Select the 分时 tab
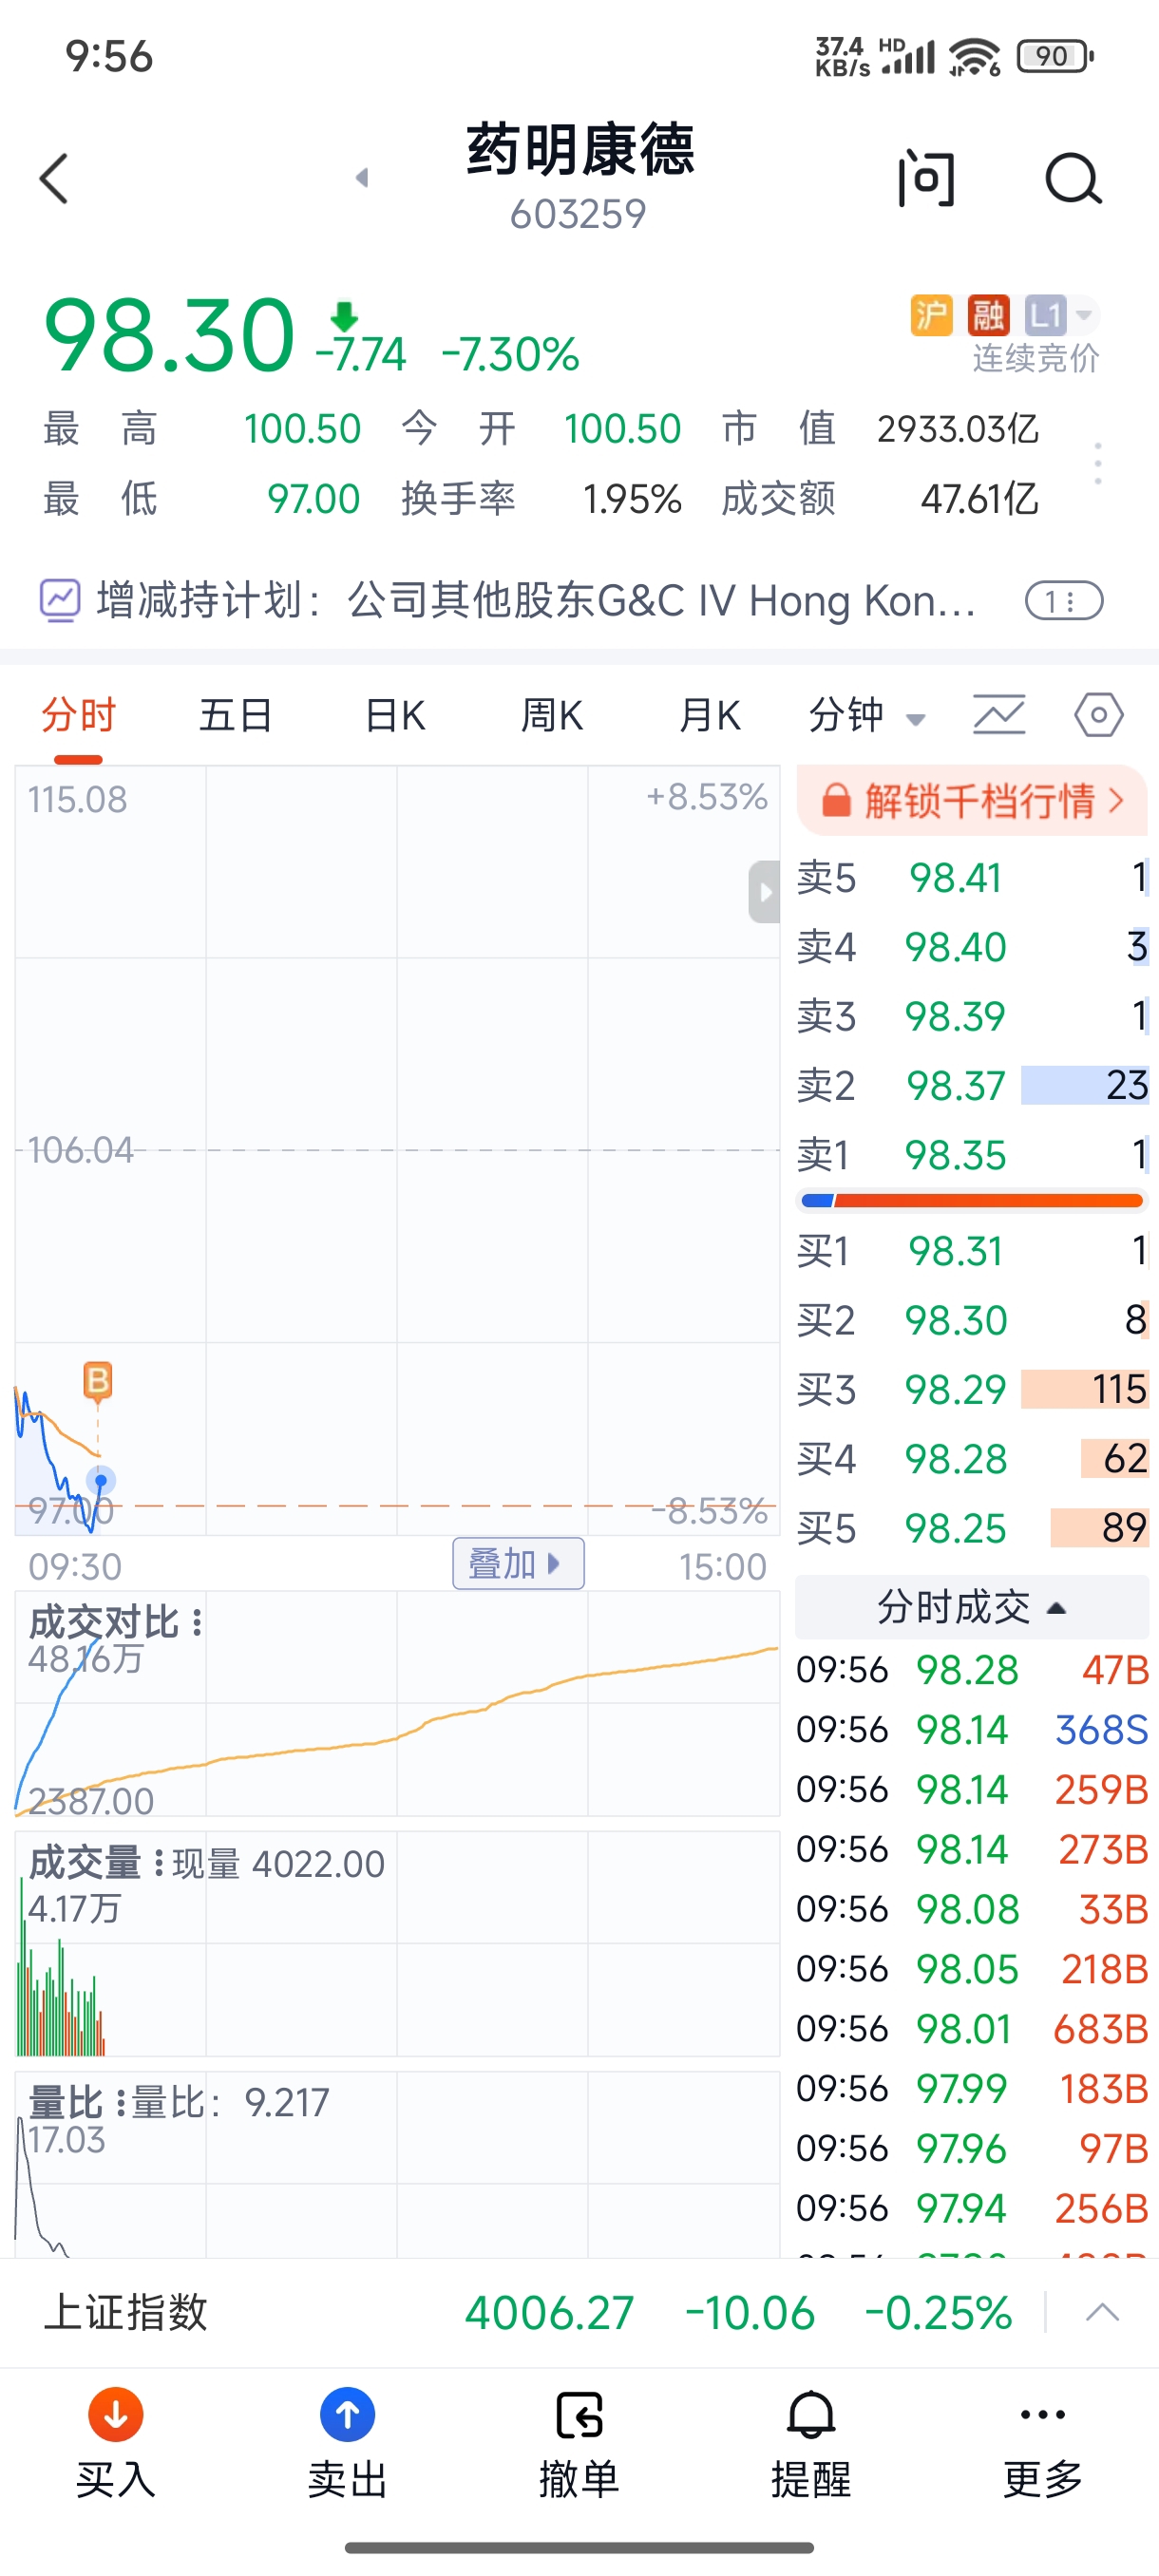This screenshot has height=2576, width=1159. [x=78, y=716]
